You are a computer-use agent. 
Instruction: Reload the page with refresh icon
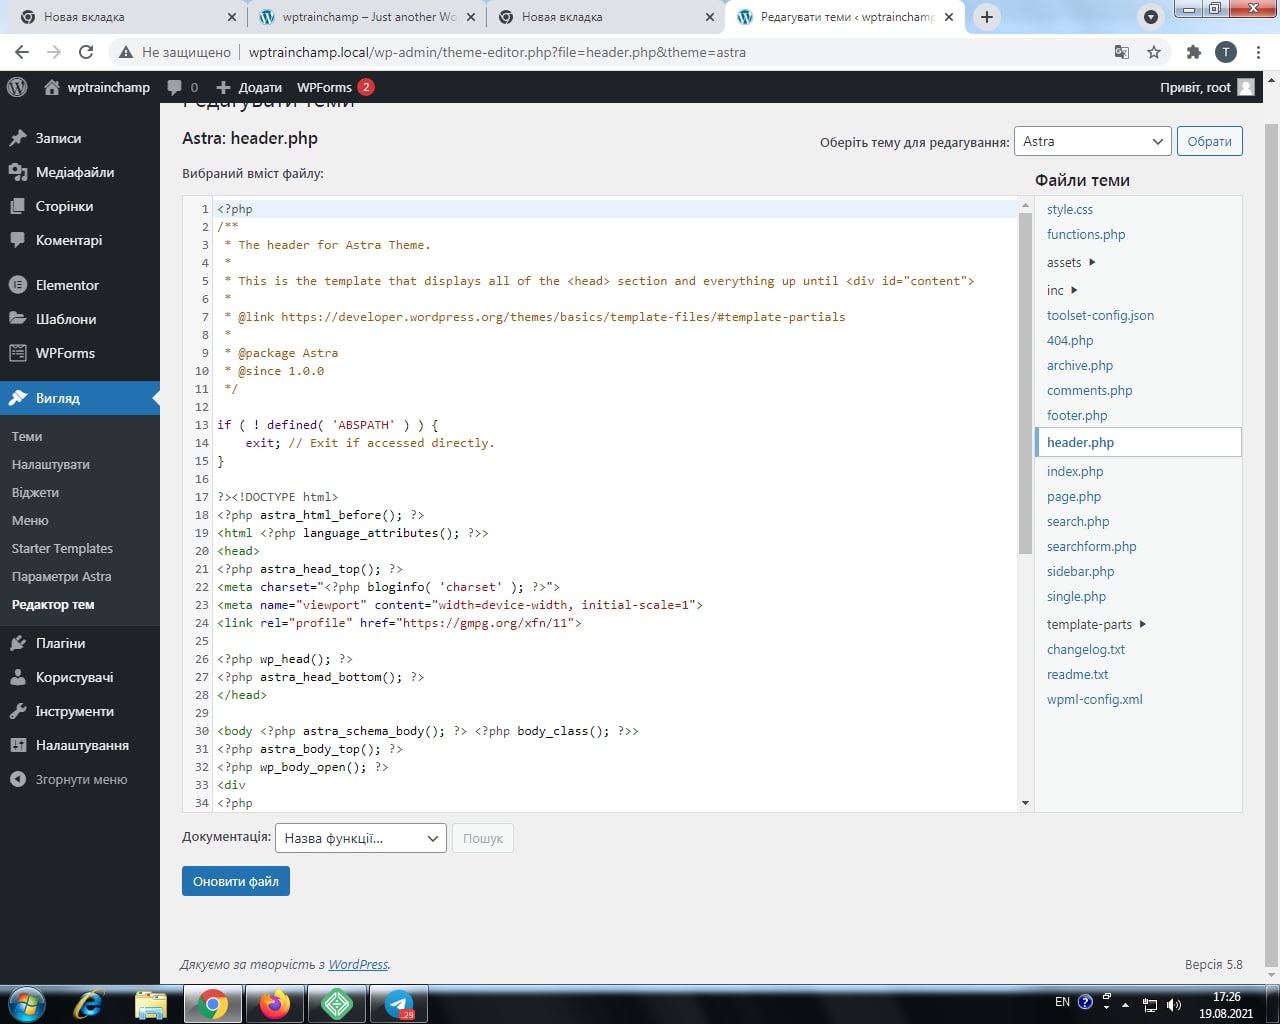(86, 52)
